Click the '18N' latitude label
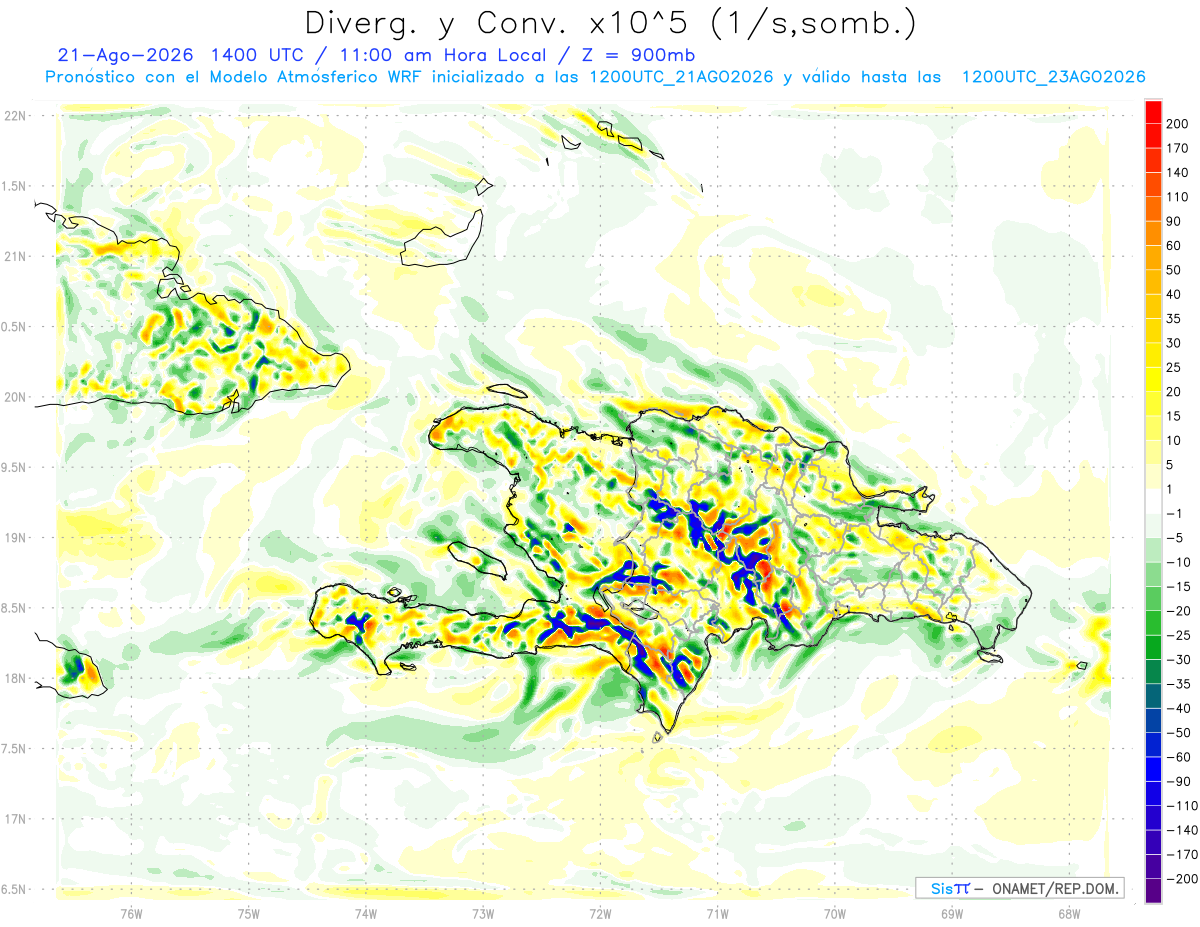Screen dimensions: 1200x927 (15, 678)
